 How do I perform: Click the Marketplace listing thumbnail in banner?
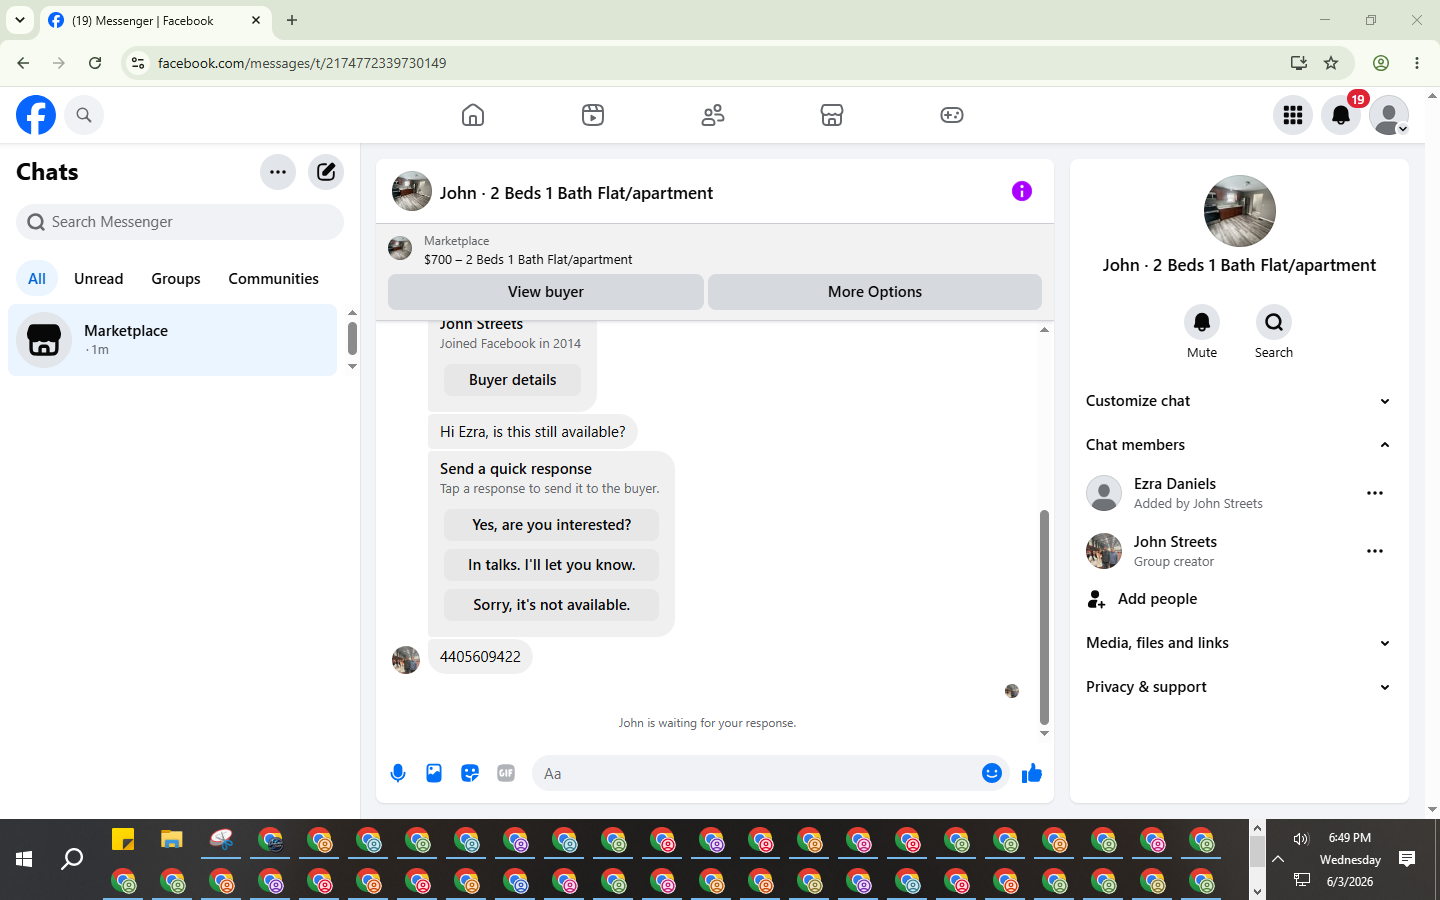pyautogui.click(x=400, y=249)
